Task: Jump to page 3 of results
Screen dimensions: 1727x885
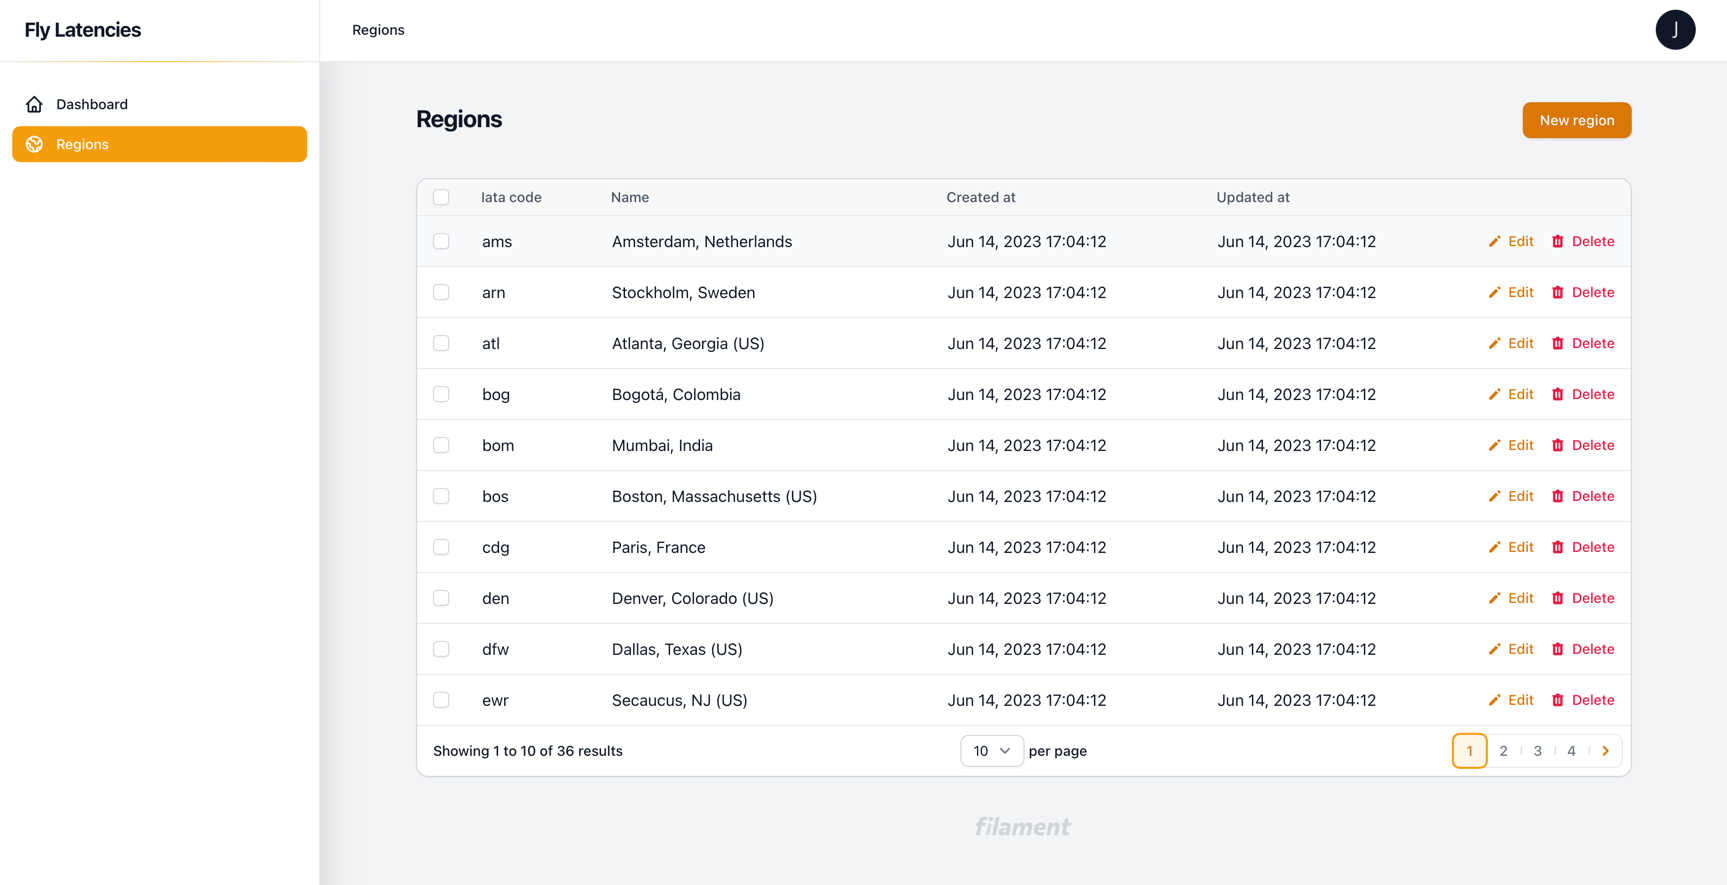Action: tap(1537, 751)
